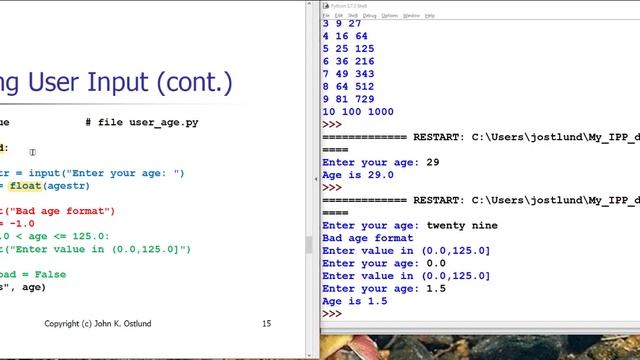Click the Python Shell title bar icon

click(326, 6)
